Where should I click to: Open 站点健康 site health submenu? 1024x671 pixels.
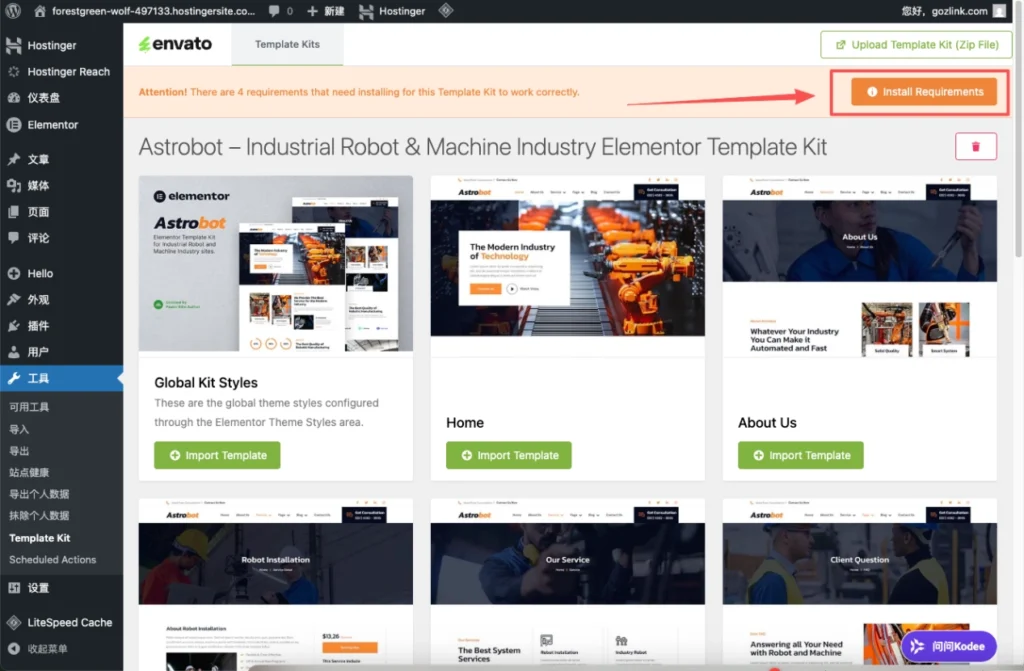coord(29,472)
